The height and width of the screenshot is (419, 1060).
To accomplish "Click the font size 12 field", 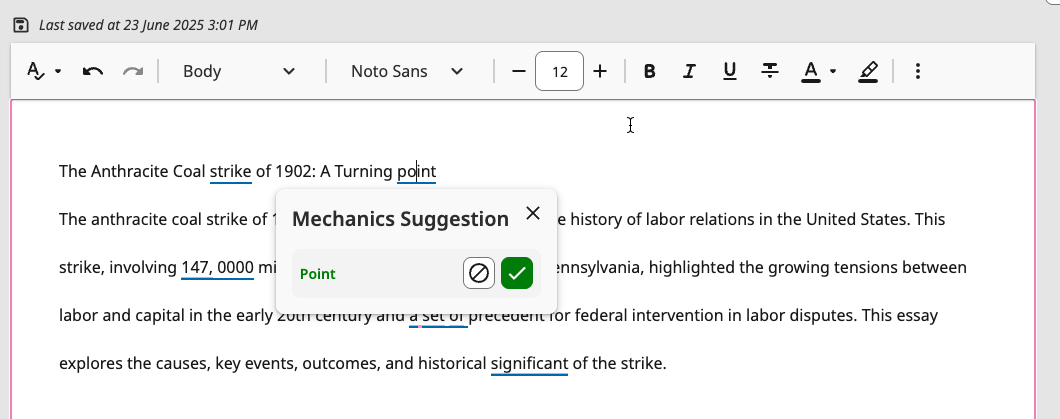I will point(560,72).
